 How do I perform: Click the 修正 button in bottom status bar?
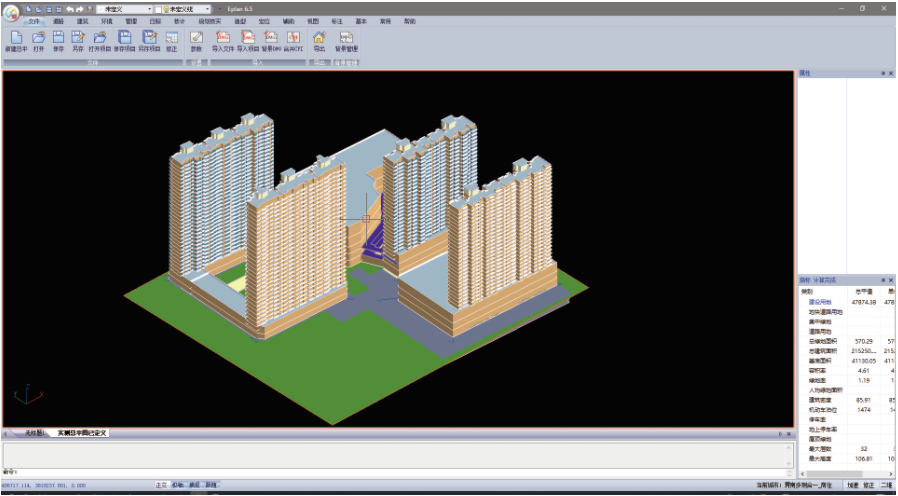tap(868, 485)
